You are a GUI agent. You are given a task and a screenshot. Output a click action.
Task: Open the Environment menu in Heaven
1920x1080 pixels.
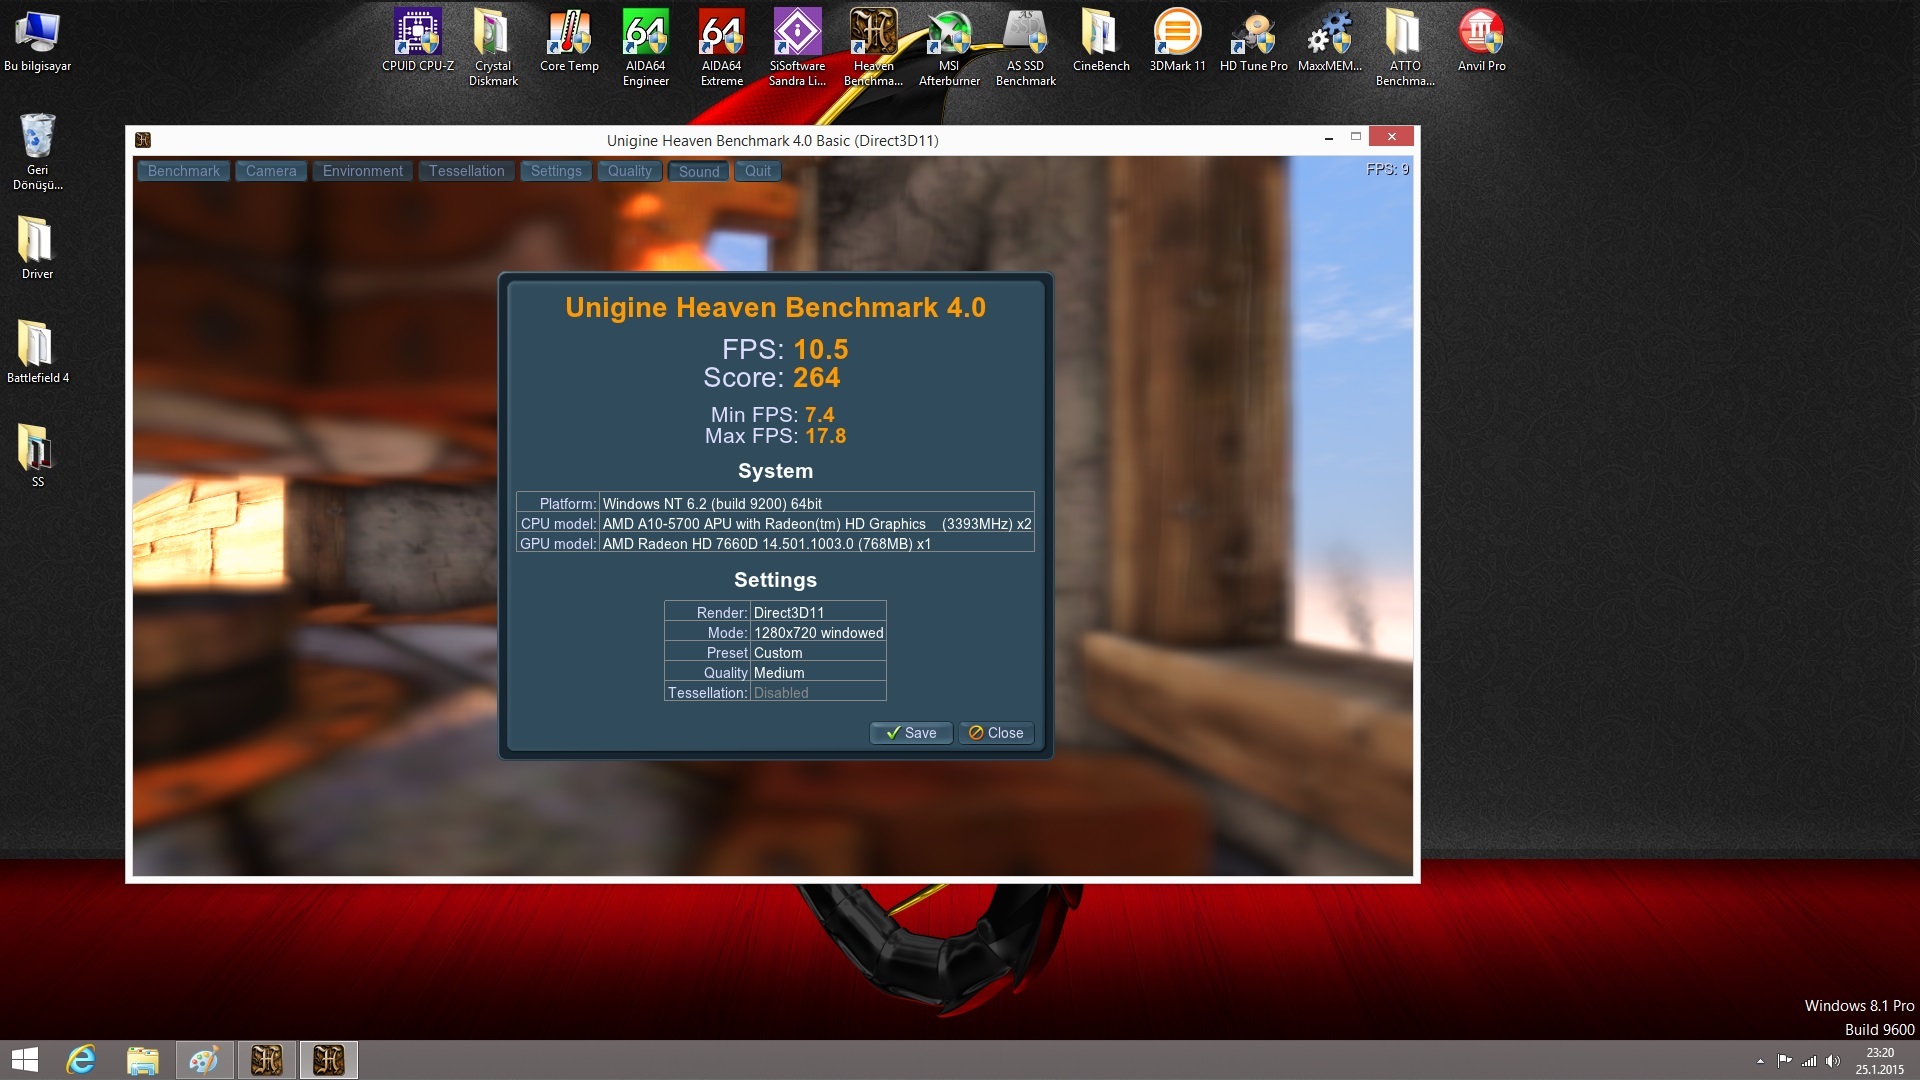point(363,171)
